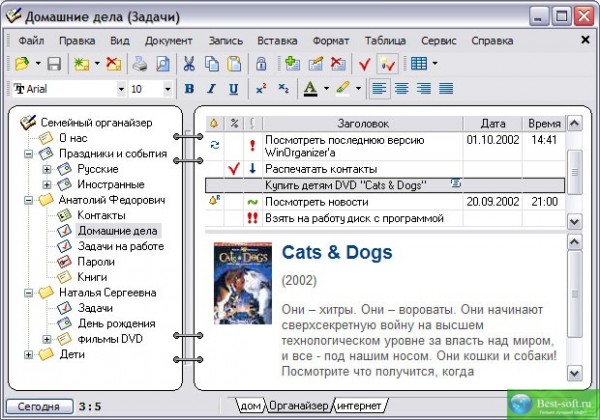This screenshot has width=600, height=420.
Task: Click the New document star icon
Action: [82, 63]
